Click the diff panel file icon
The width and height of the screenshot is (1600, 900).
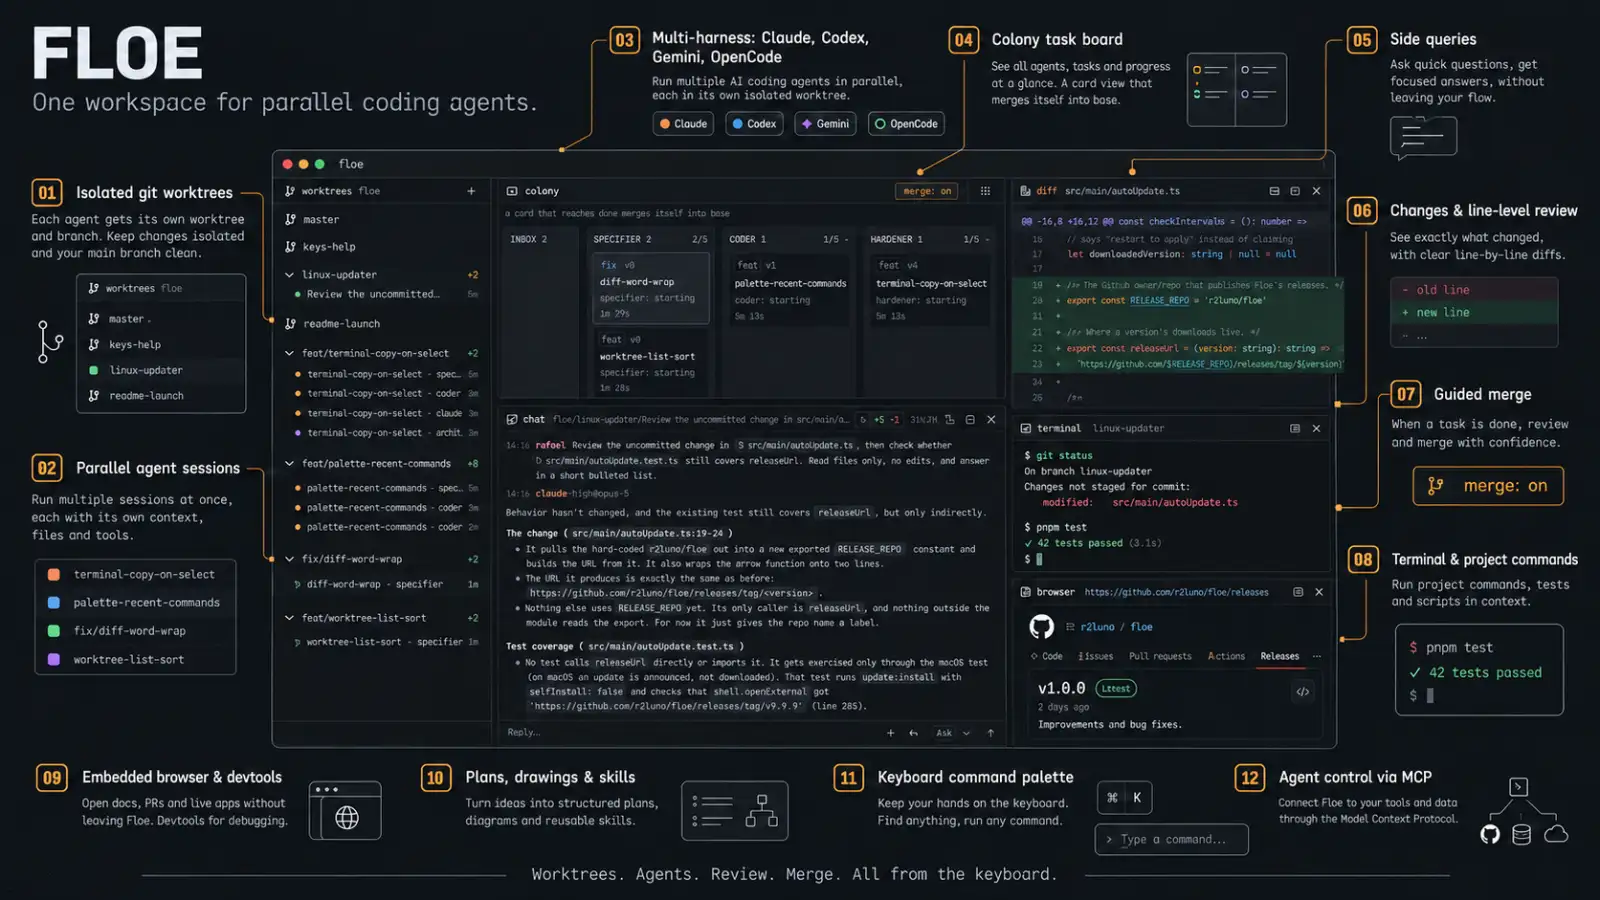coord(1025,191)
